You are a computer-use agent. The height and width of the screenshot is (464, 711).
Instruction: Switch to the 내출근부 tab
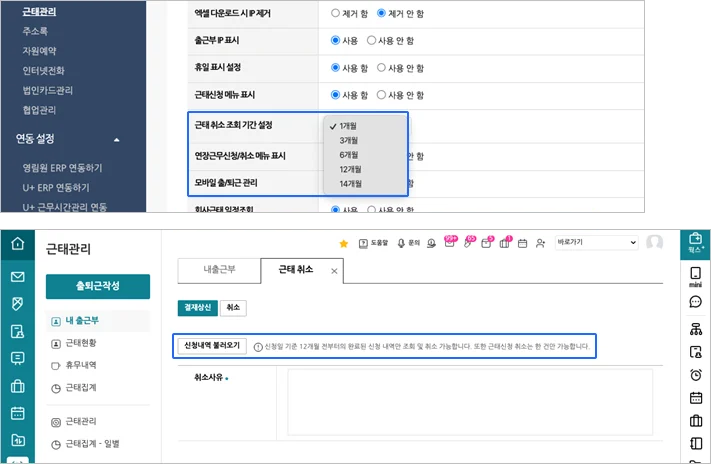[x=218, y=270]
